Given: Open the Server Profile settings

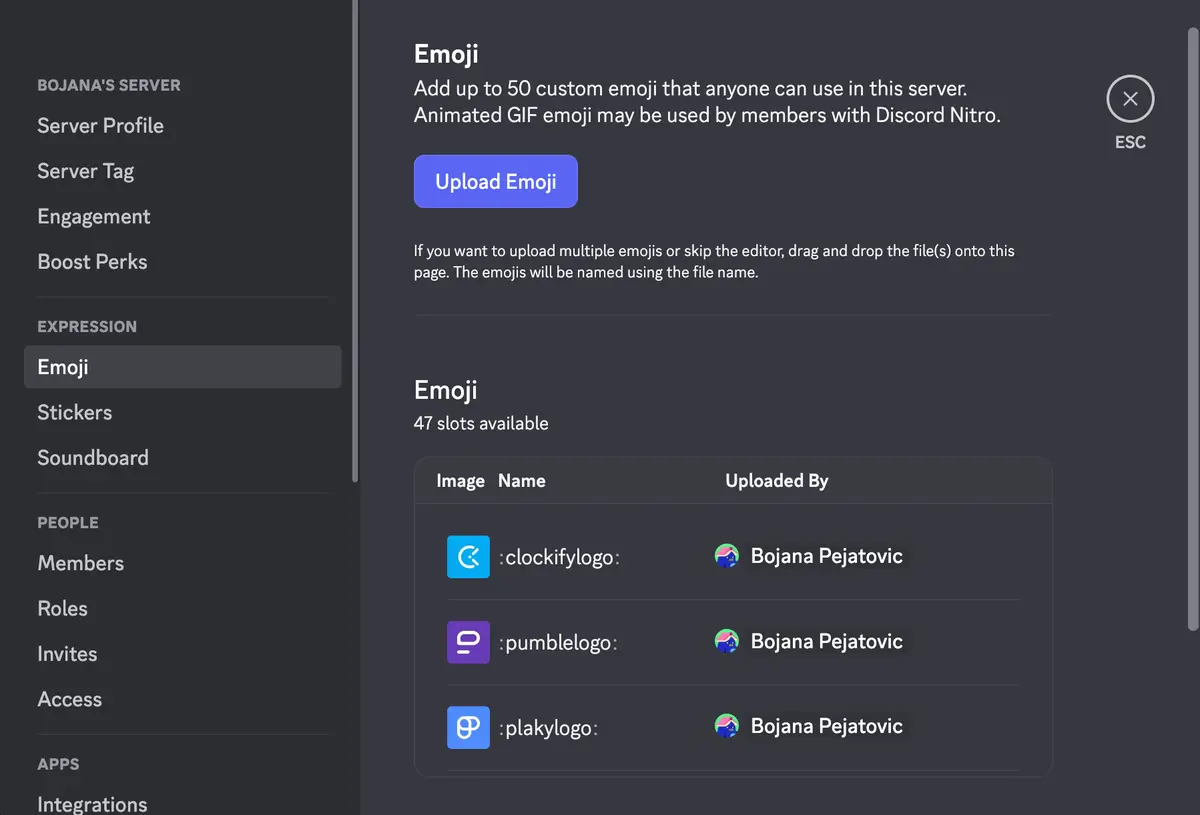Looking at the screenshot, I should click(100, 125).
